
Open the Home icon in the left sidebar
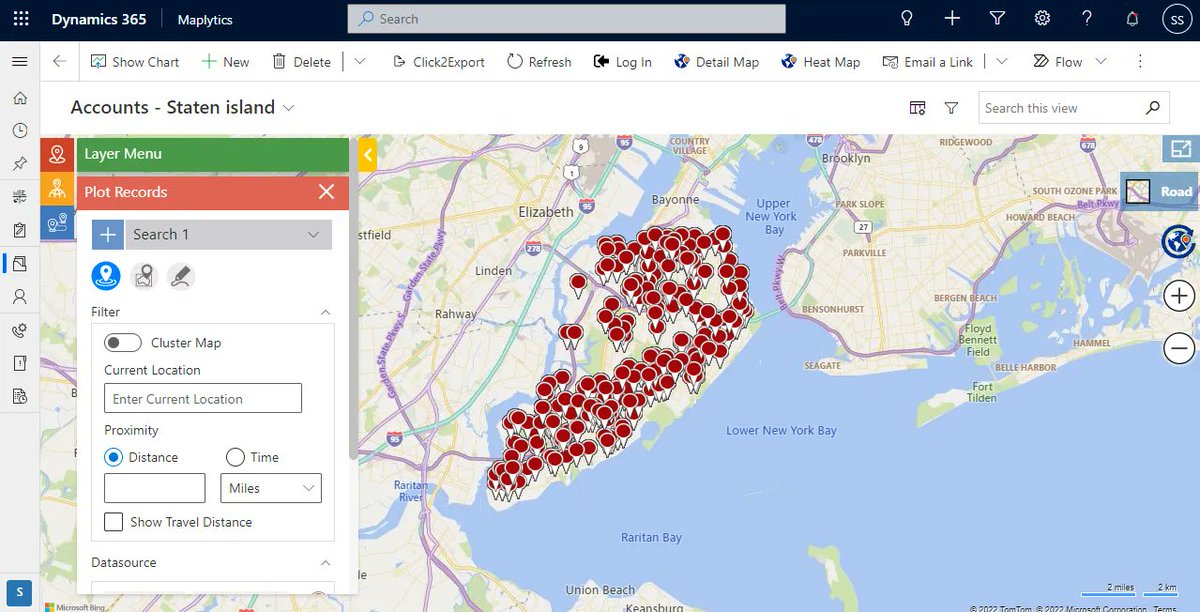[x=18, y=97]
